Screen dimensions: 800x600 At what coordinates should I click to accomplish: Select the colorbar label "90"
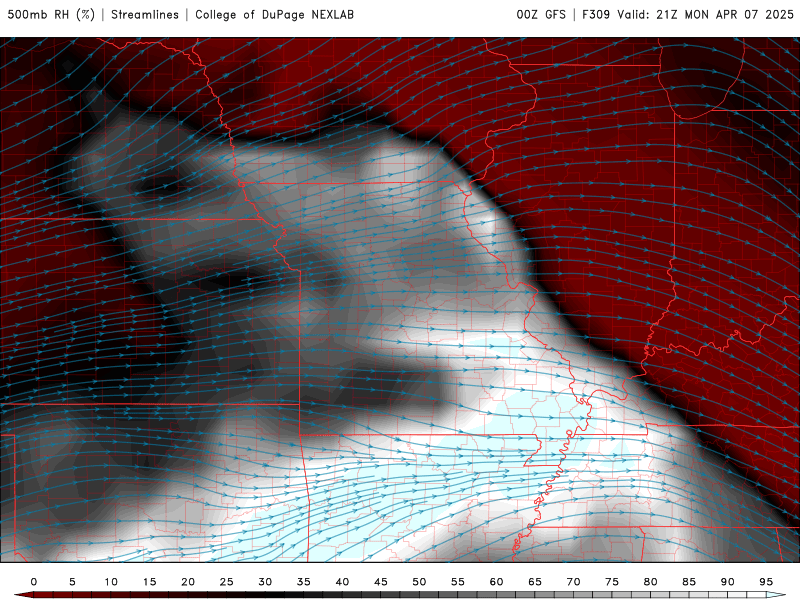(727, 582)
